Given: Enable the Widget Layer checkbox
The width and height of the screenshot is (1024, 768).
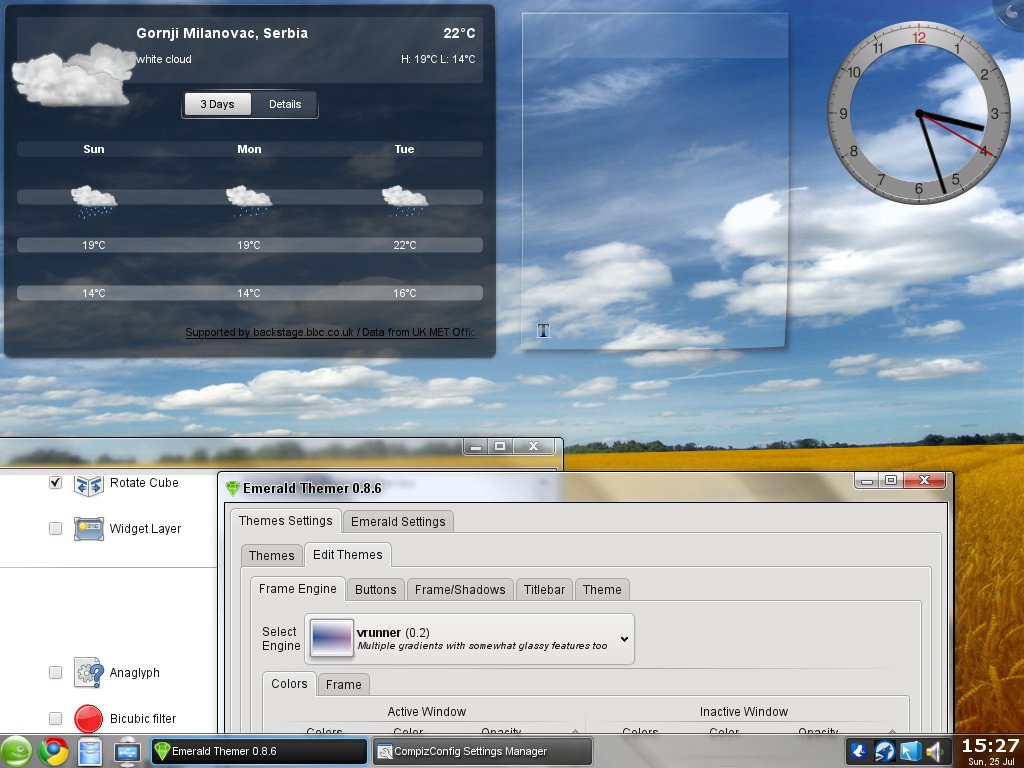Looking at the screenshot, I should pyautogui.click(x=56, y=528).
